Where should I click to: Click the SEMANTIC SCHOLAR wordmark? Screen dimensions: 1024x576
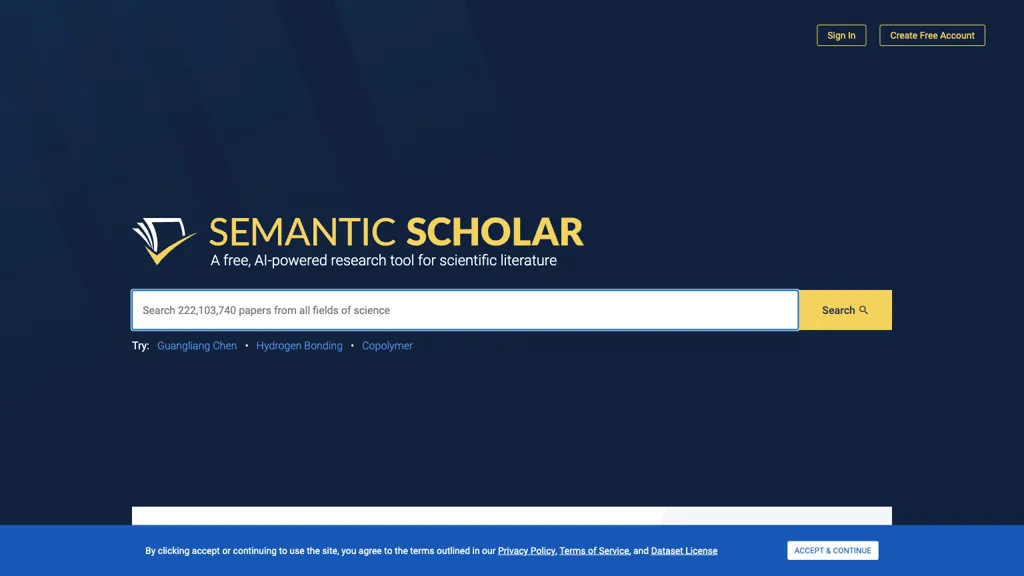pos(394,232)
